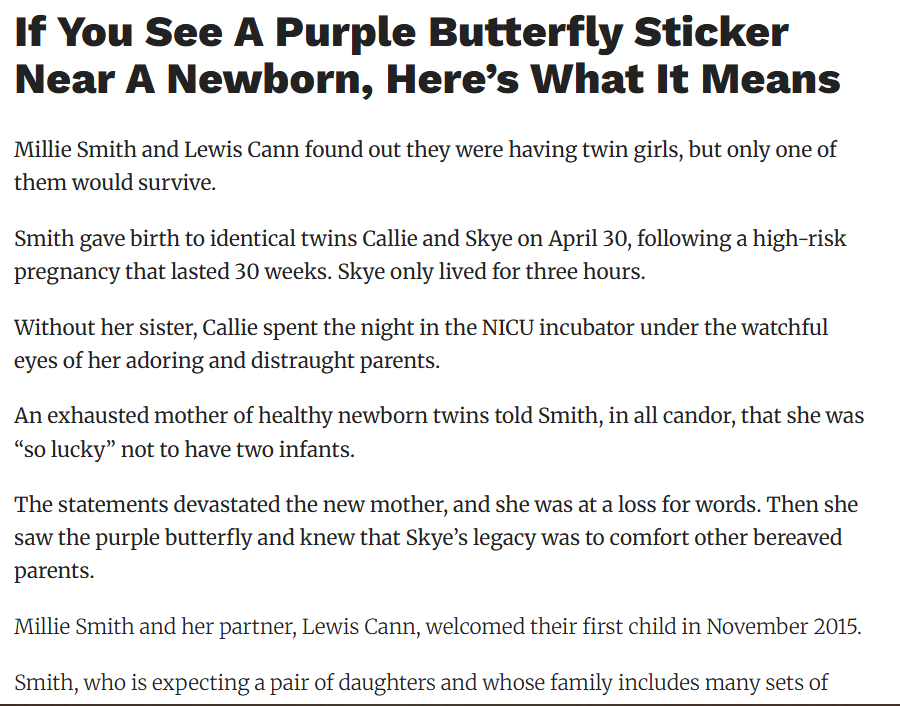This screenshot has width=900, height=706.
Task: Click the sentence "Millie Smith and her partner"
Action: coord(436,627)
